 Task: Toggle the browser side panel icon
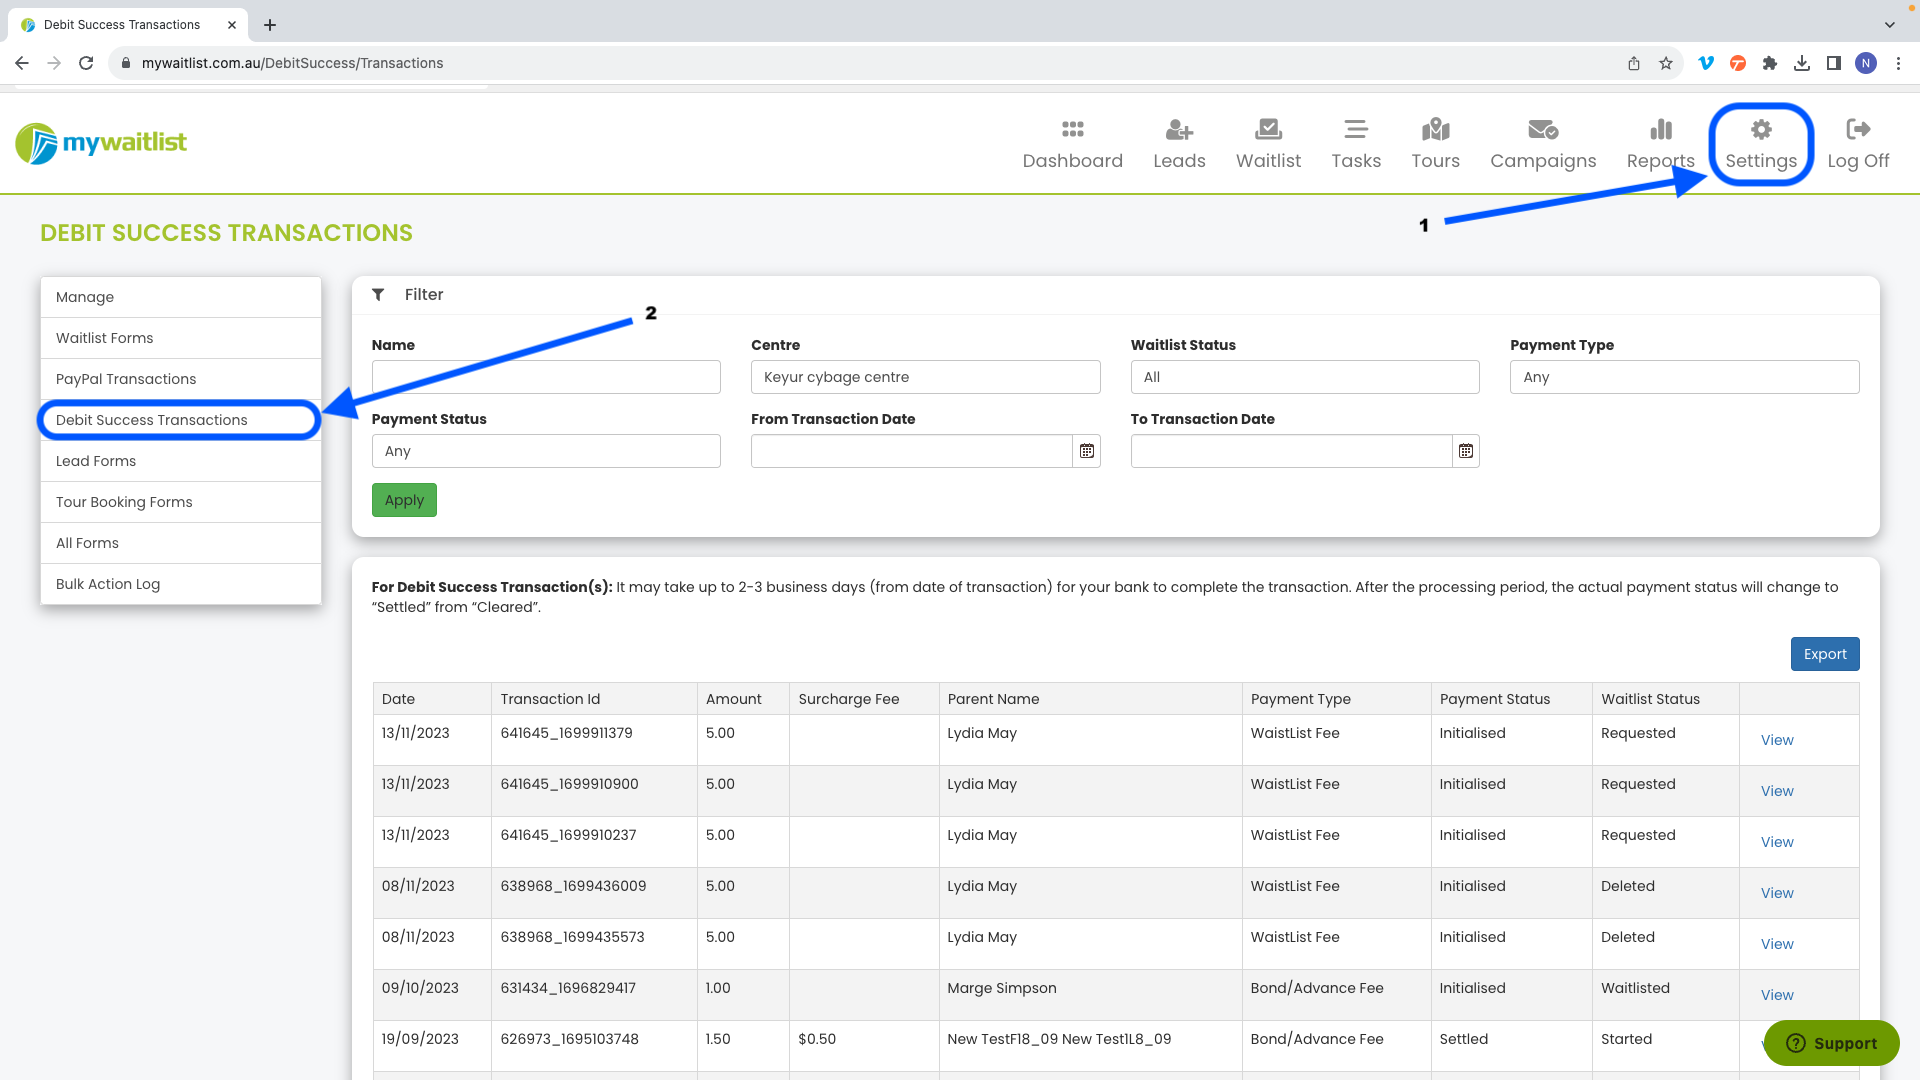[x=1833, y=63]
